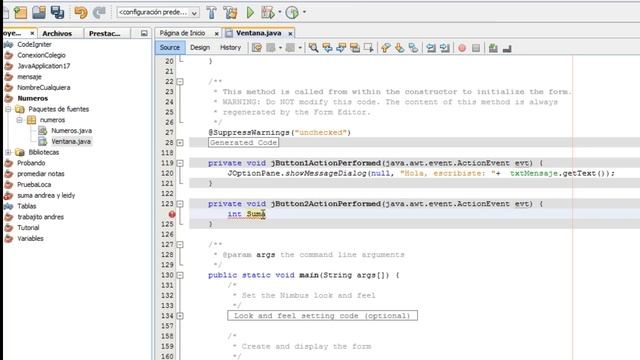Click Find Next Occurrence icon
The width and height of the screenshot is (640, 360).
coord(341,48)
